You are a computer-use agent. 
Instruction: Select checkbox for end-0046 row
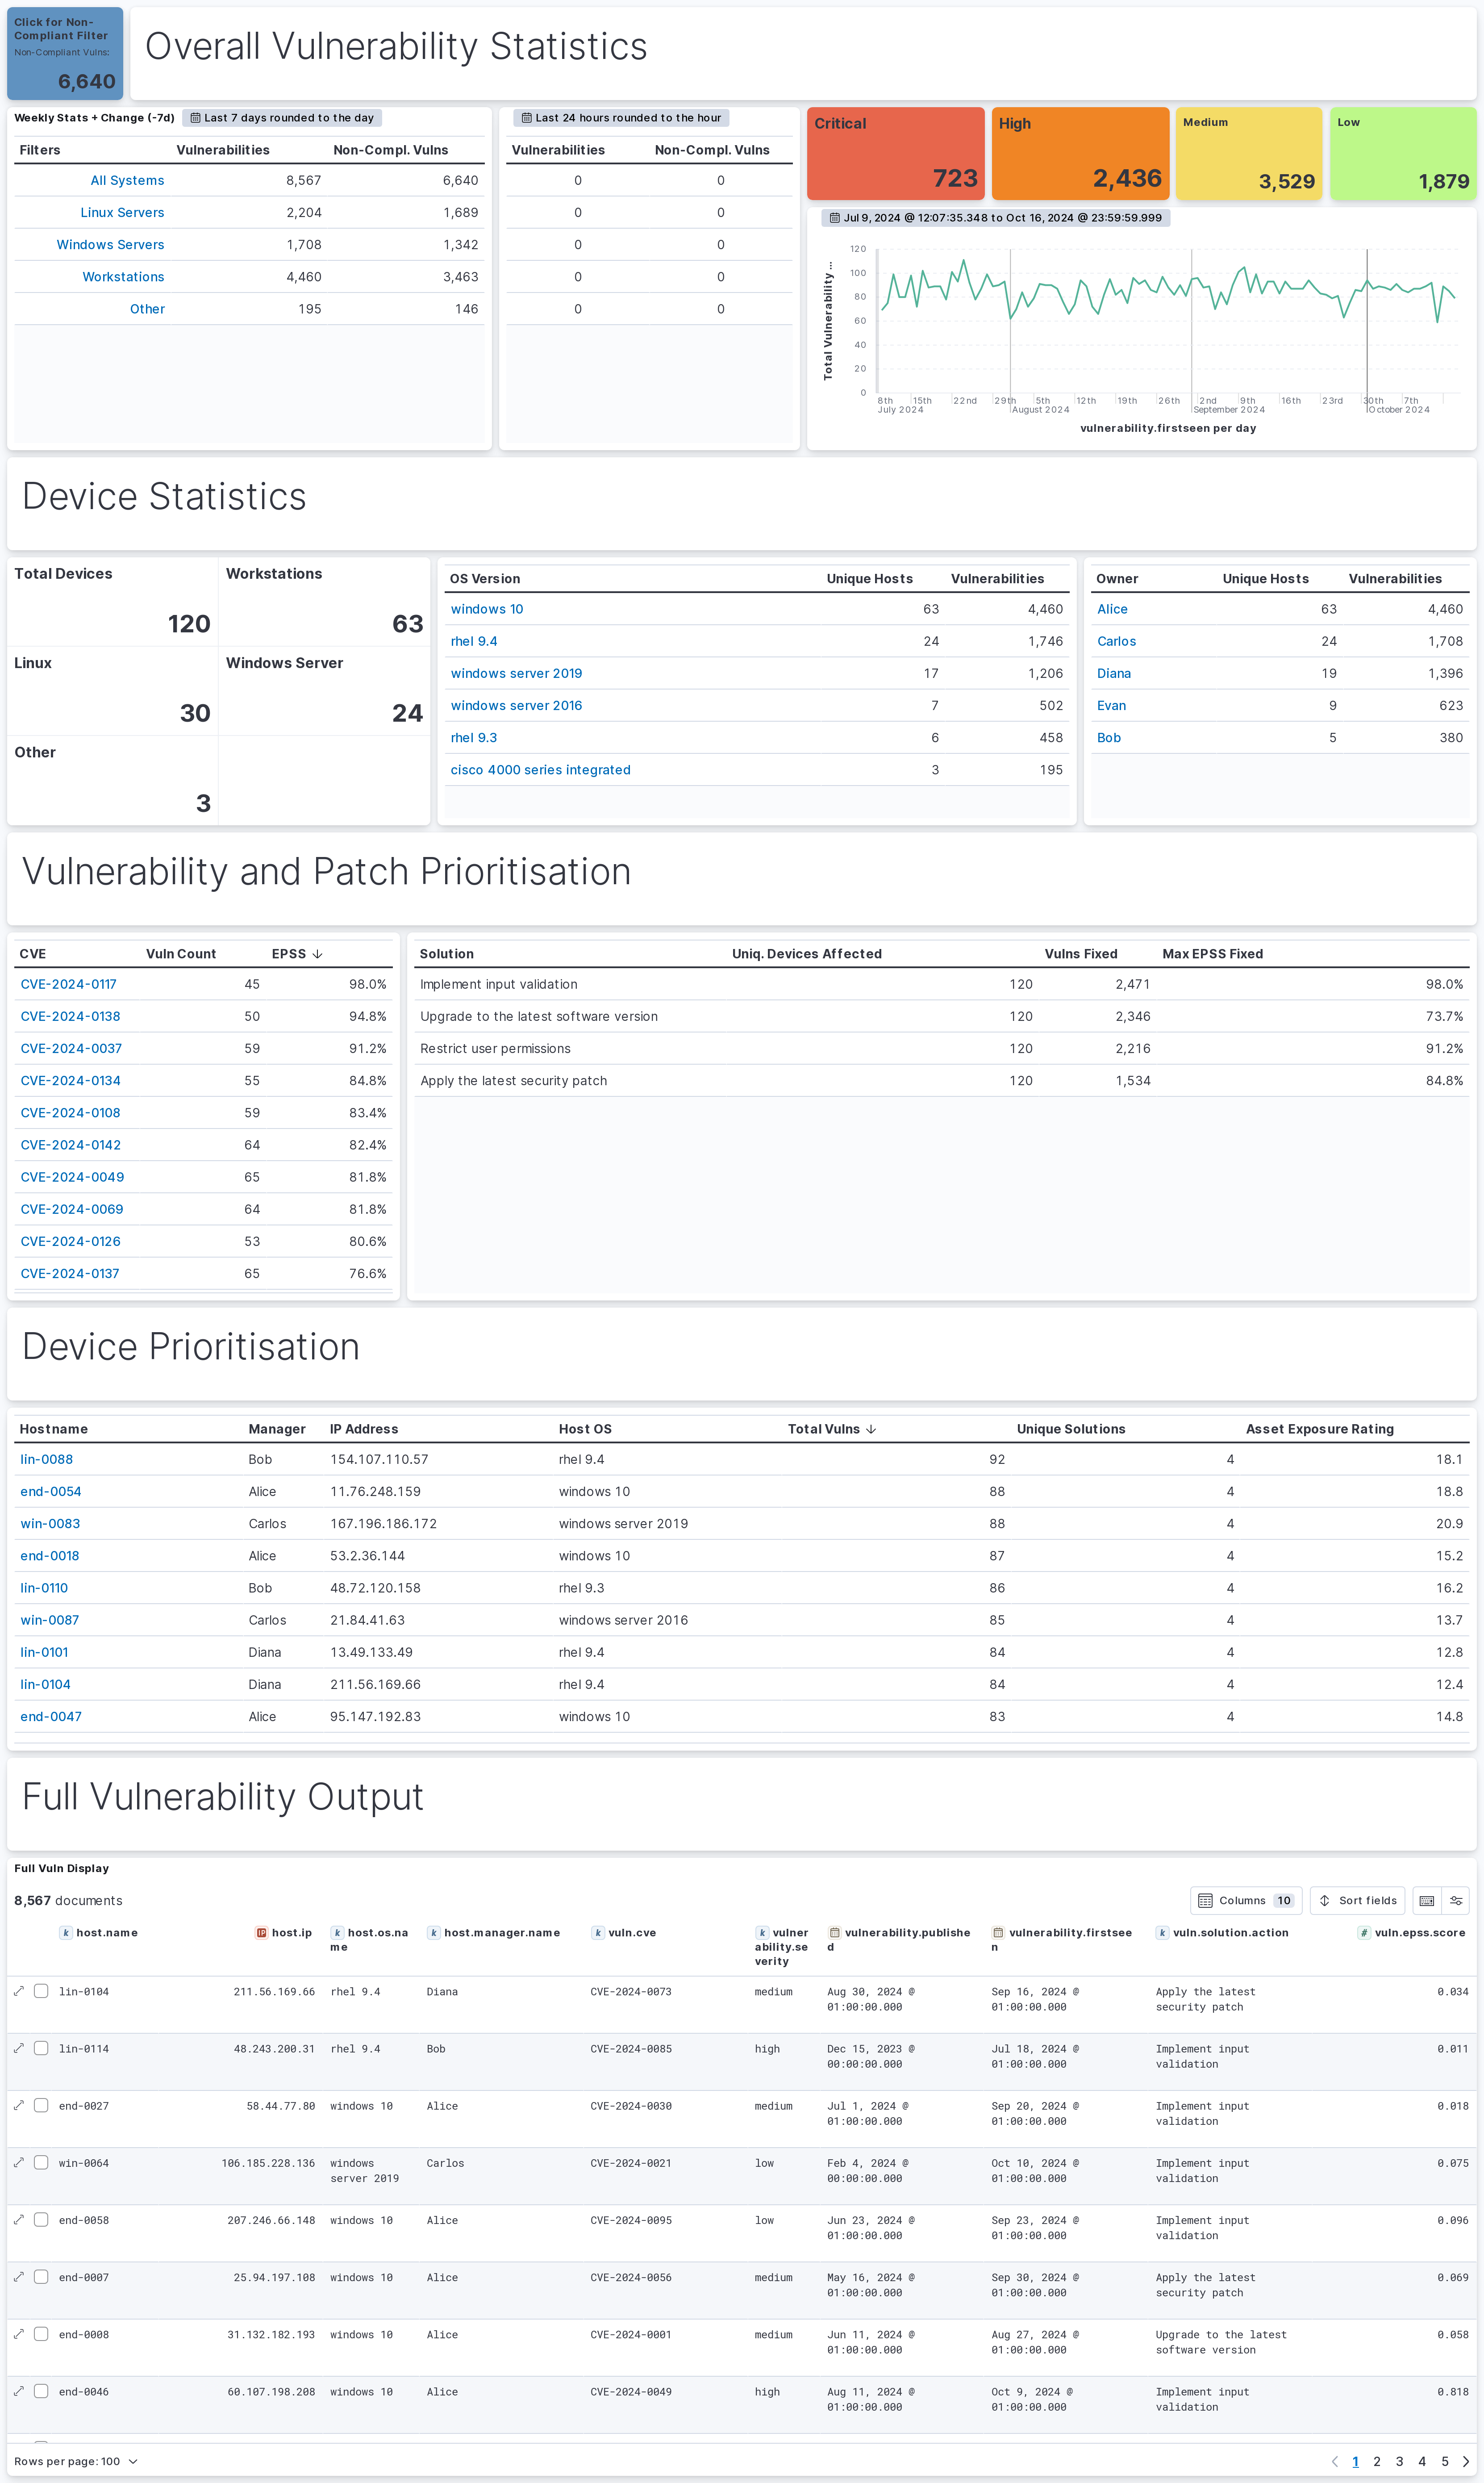pyautogui.click(x=41, y=2391)
